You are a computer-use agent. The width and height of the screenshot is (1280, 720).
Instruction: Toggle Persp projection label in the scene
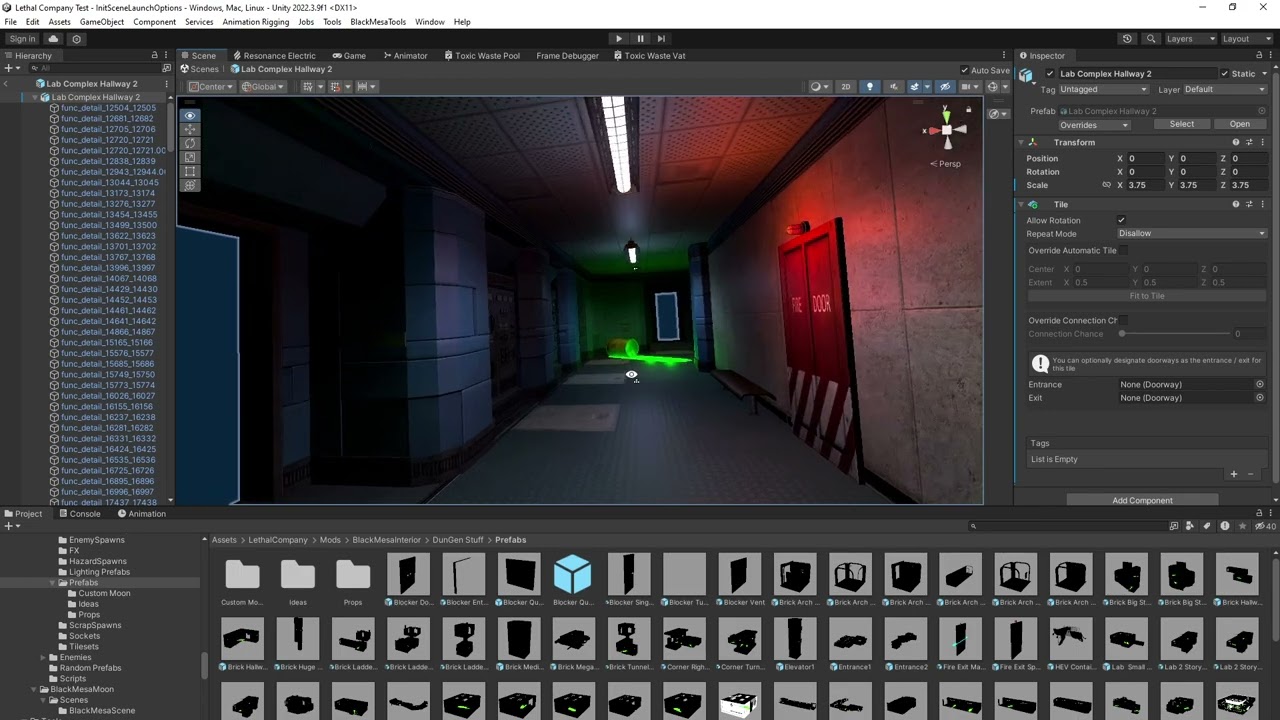946,164
